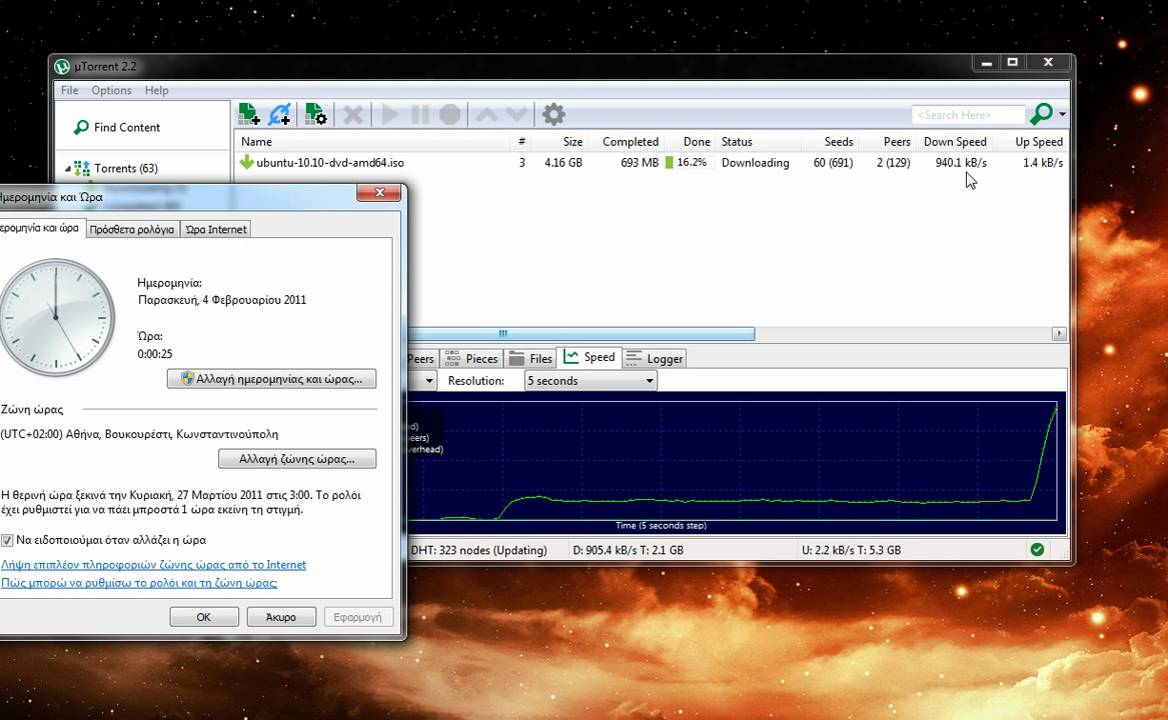
Task: Switch to the Files tab
Action: (530, 359)
